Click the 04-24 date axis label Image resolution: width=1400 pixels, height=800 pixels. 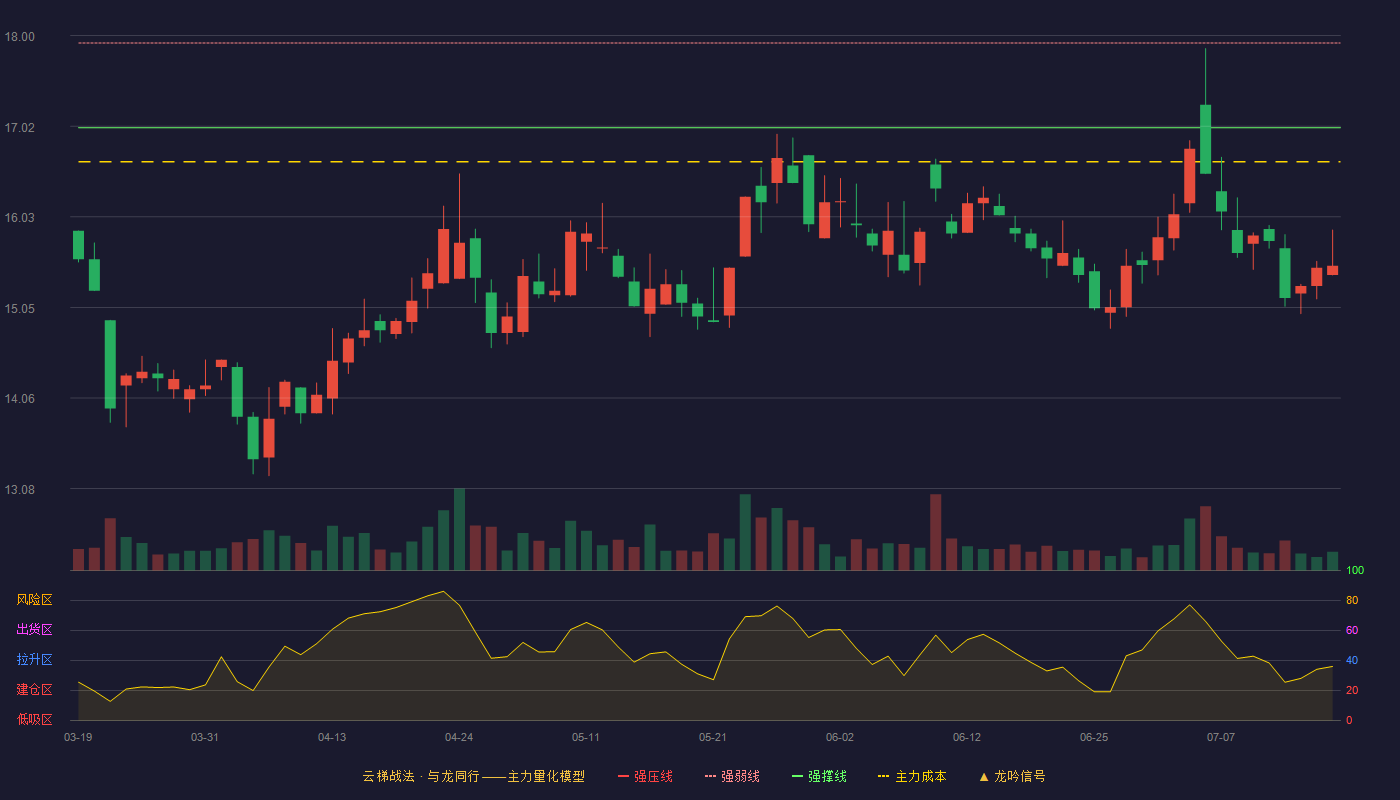[x=459, y=737]
